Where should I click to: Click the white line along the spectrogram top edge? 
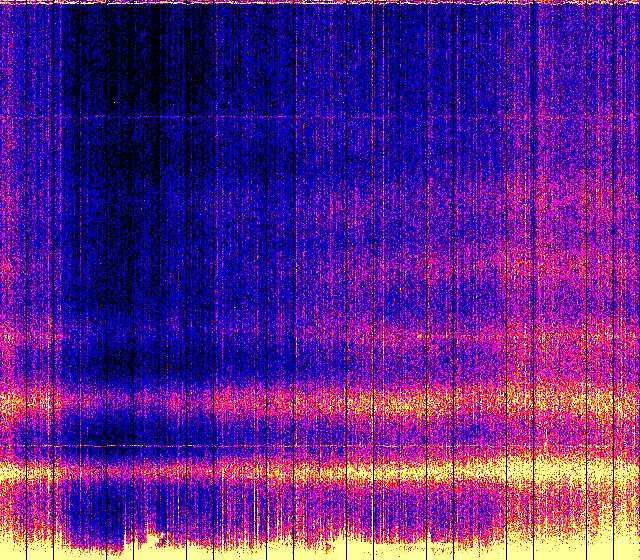click(x=320, y=3)
